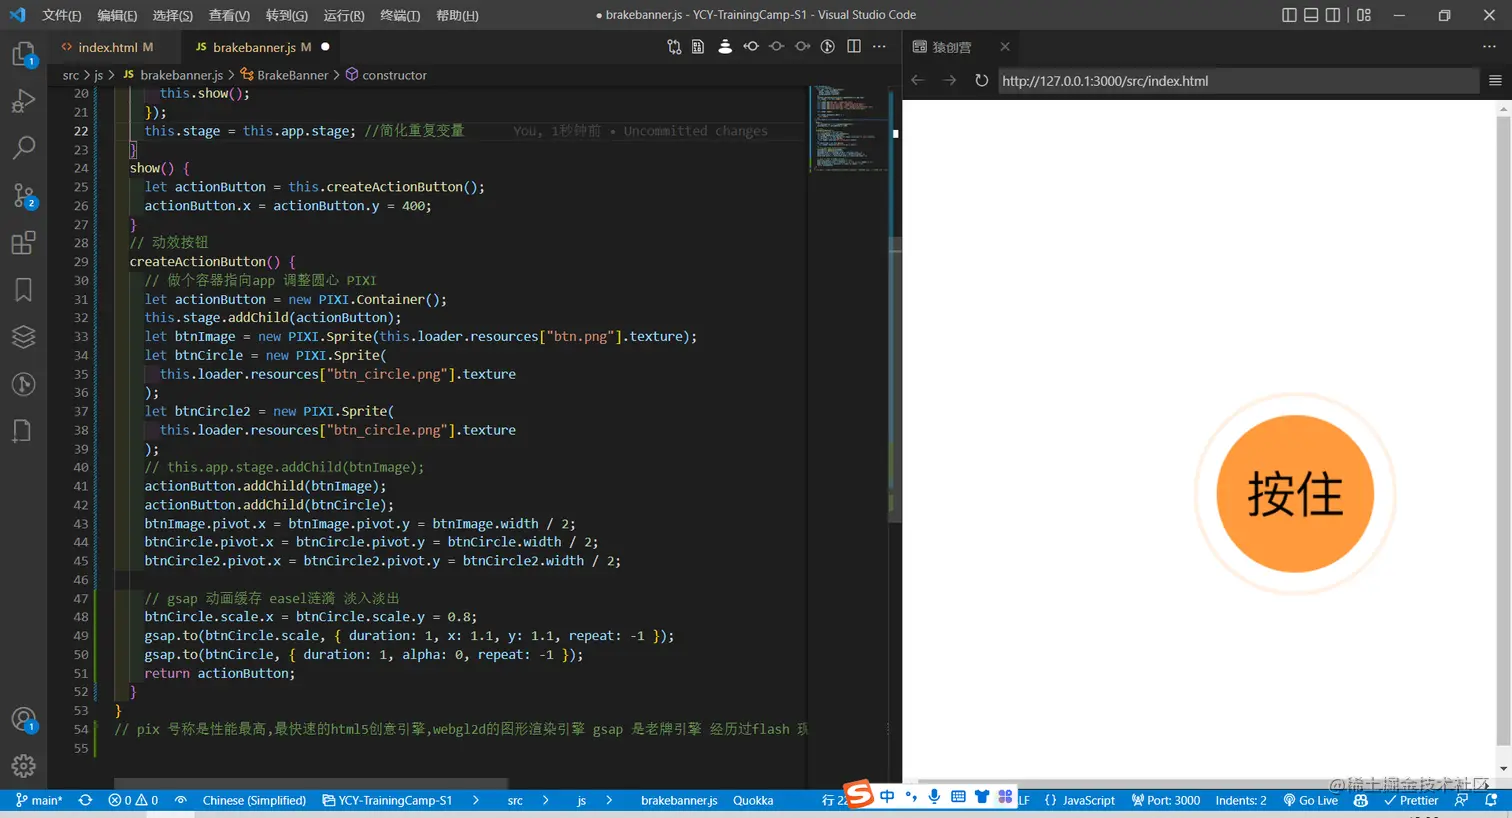Open next revision changes icon
The height and width of the screenshot is (818, 1512).
click(x=802, y=47)
